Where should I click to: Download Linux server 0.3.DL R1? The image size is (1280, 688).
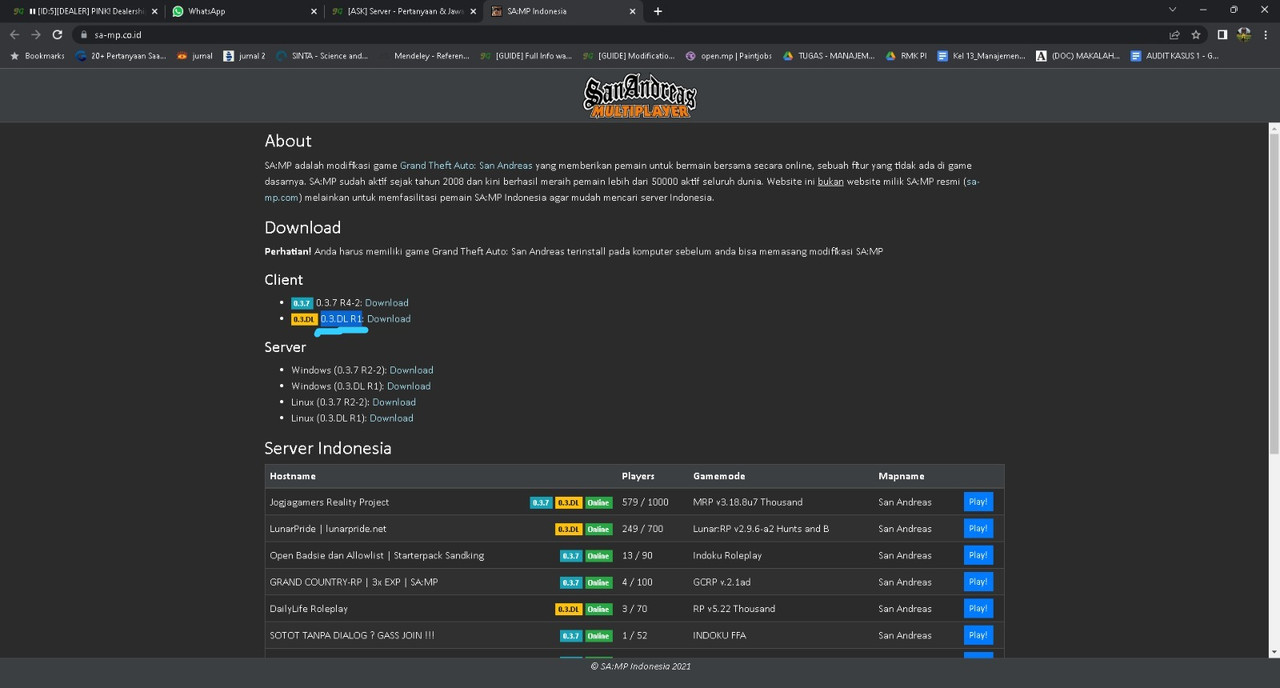(x=391, y=418)
